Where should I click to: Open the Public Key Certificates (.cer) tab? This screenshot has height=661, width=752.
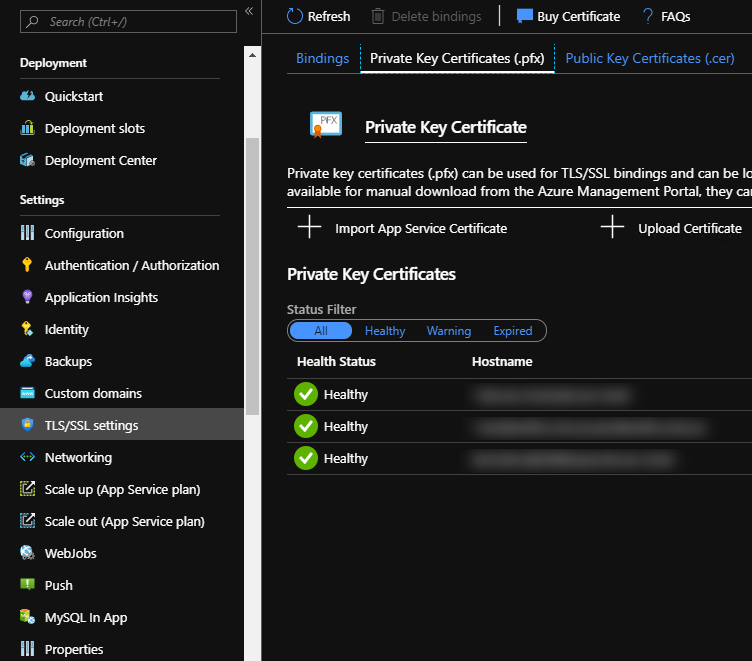tap(650, 58)
